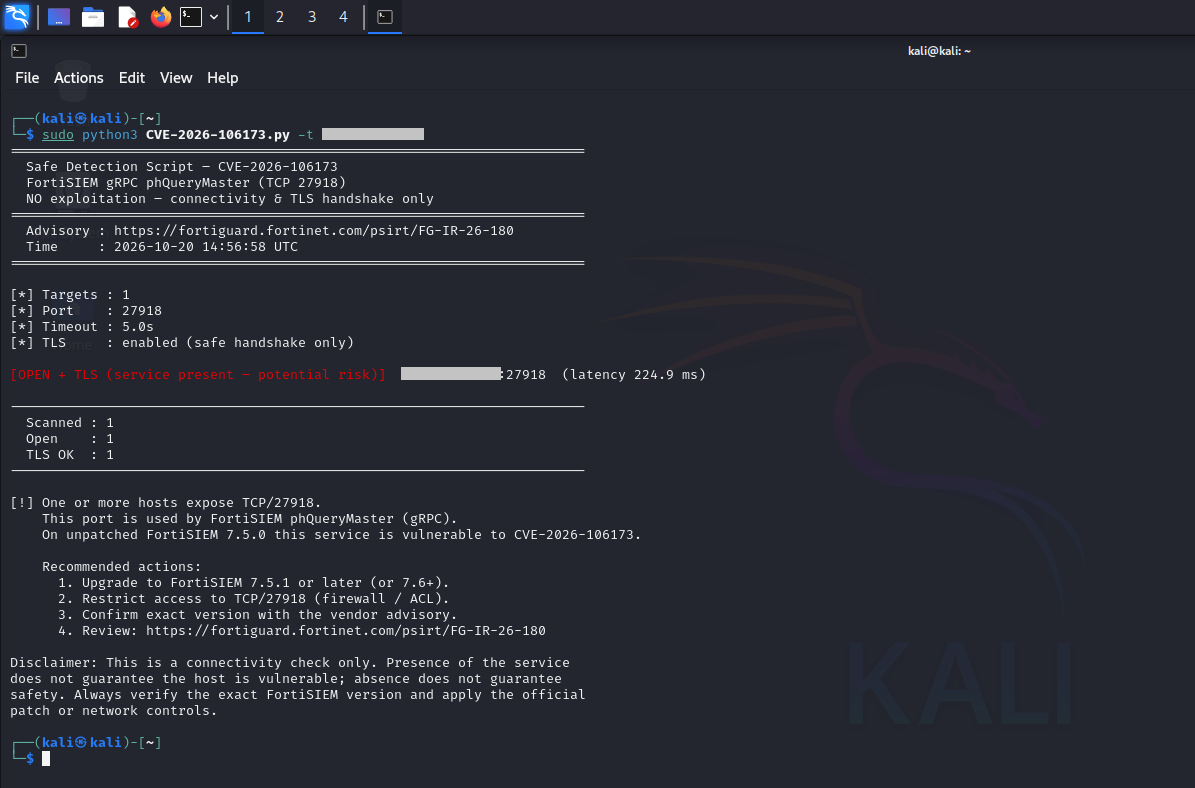Click 'Upgrade to FortiSIEM 7.5.1' recommendation

click(254, 583)
